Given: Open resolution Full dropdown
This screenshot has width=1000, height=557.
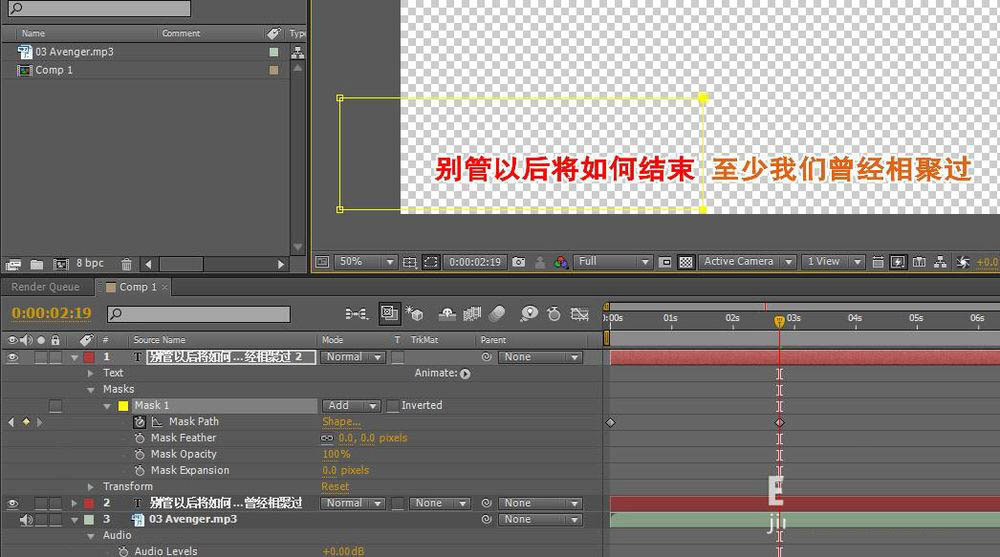Looking at the screenshot, I should (613, 262).
